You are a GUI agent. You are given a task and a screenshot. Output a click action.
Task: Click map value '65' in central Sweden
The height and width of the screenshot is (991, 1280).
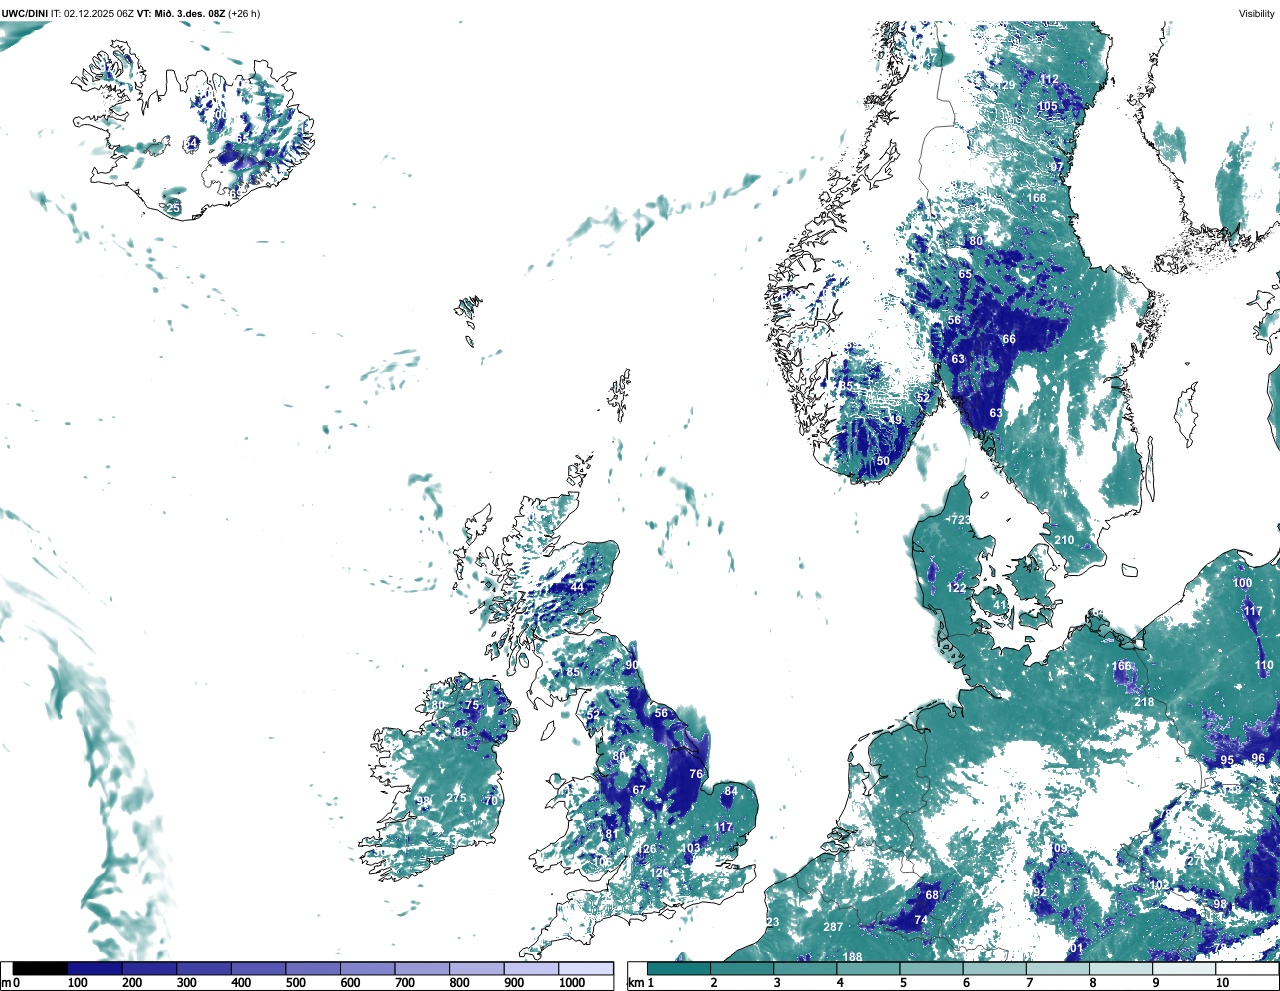965,274
